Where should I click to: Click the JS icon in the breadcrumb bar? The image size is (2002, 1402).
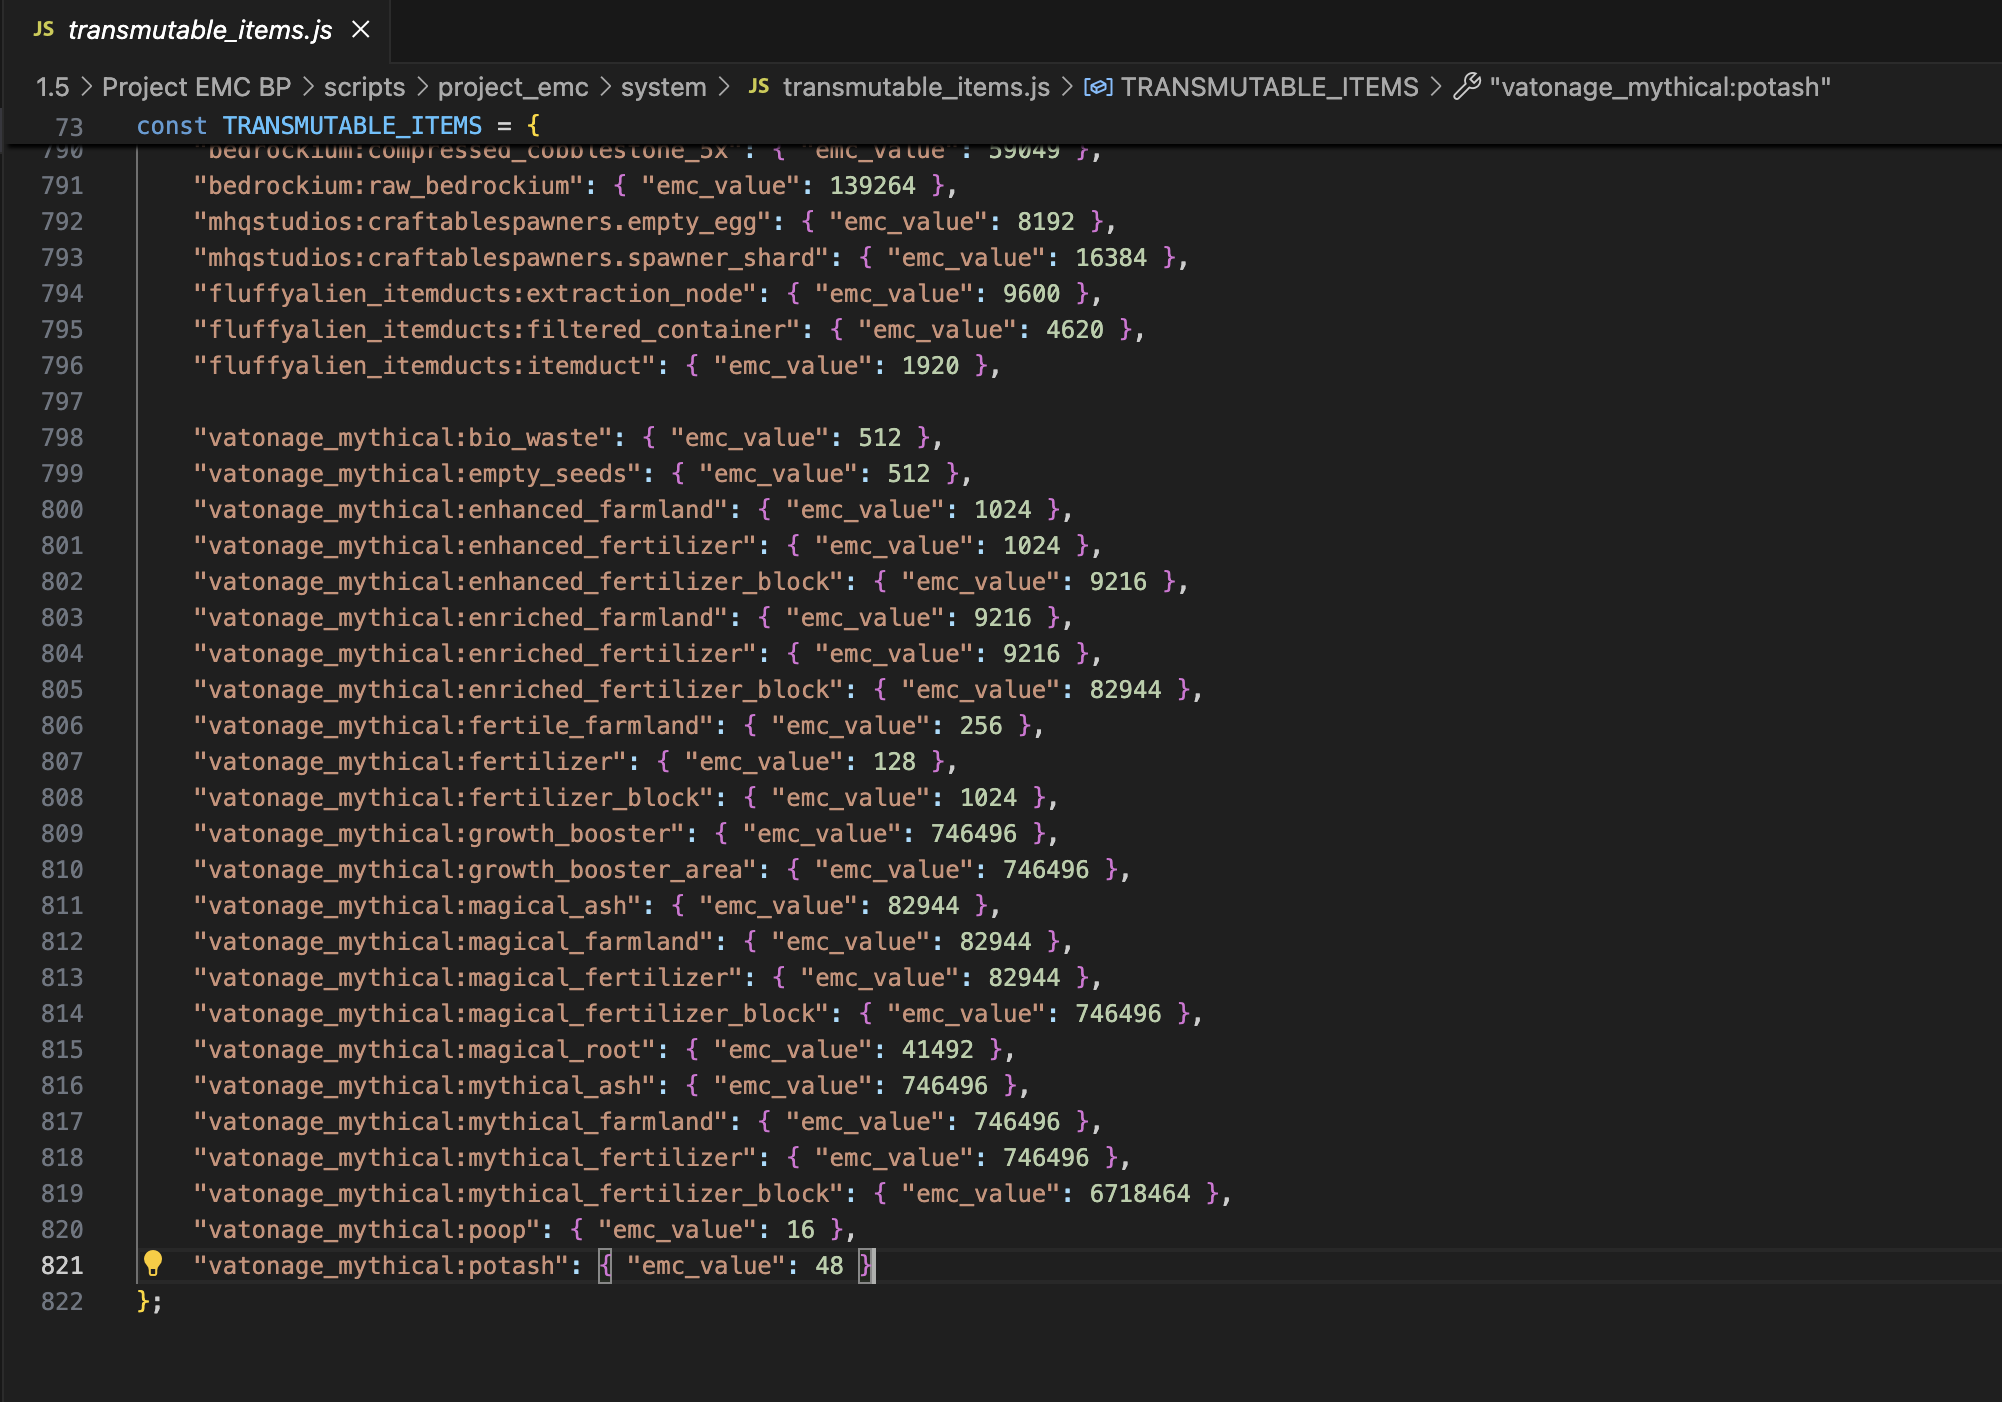pyautogui.click(x=759, y=86)
